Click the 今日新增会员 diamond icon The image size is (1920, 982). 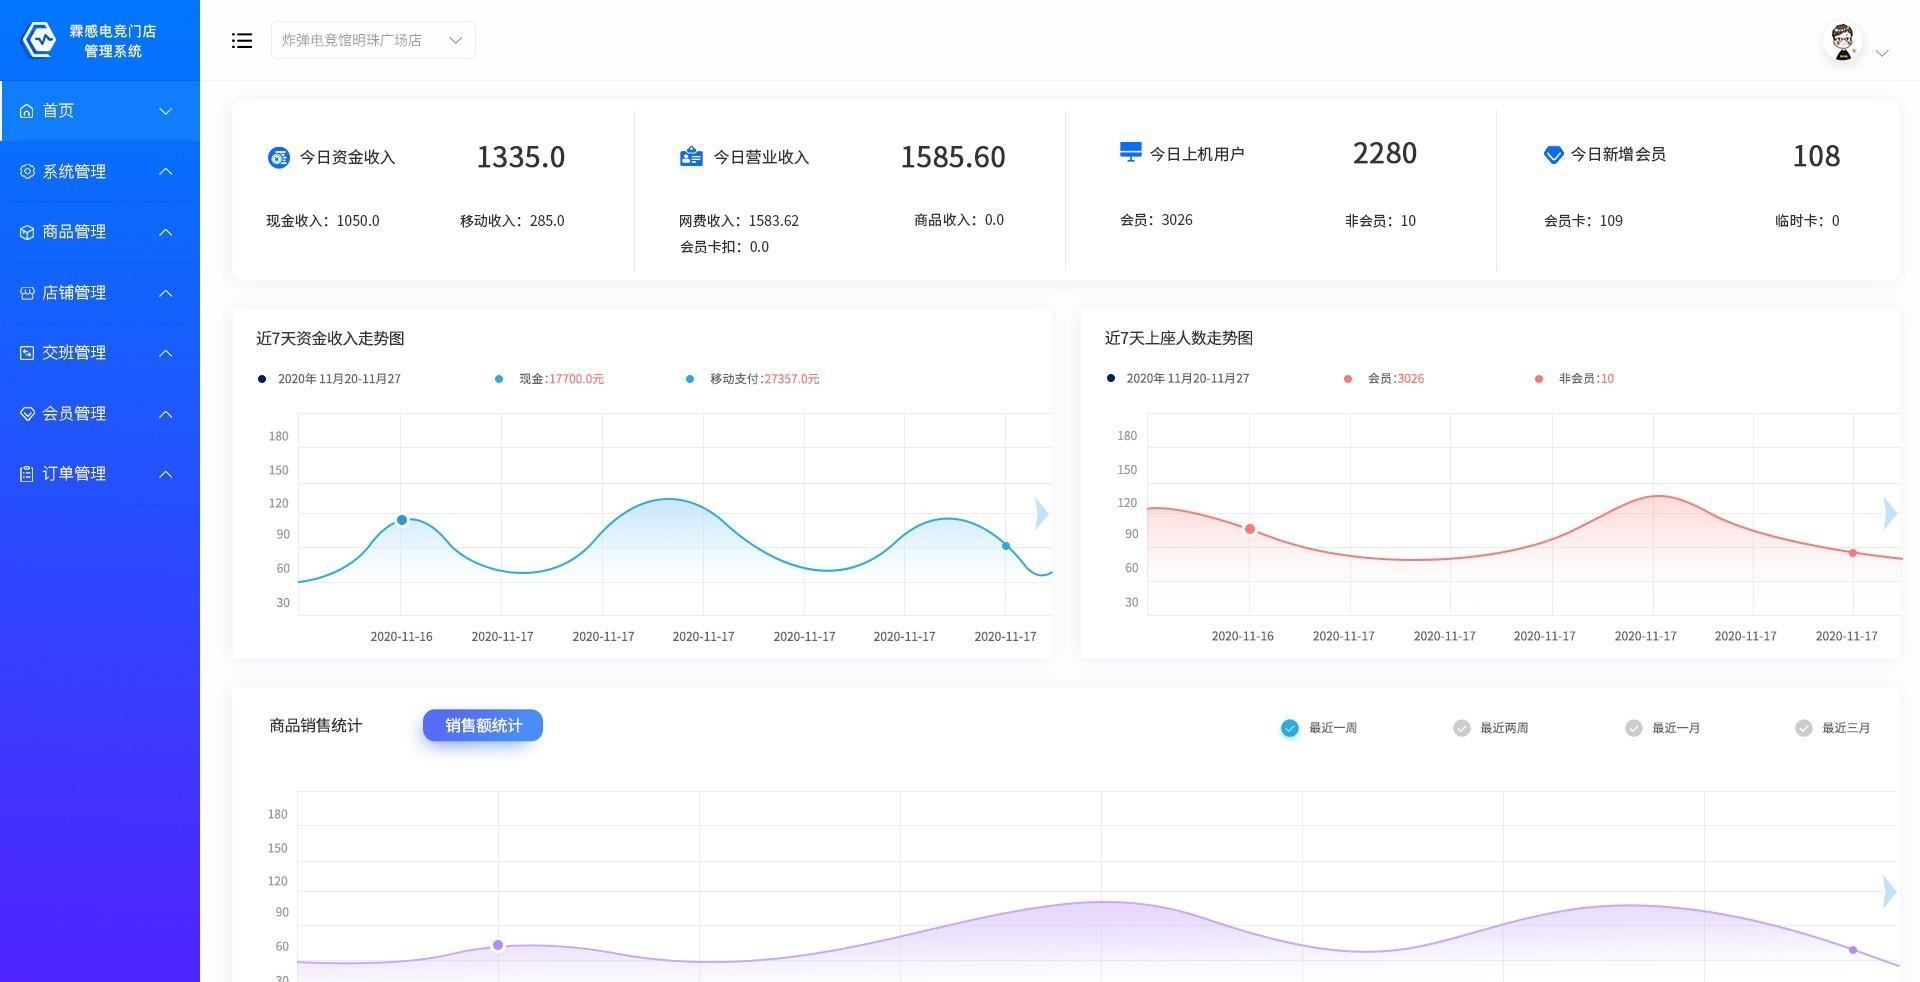click(x=1553, y=154)
